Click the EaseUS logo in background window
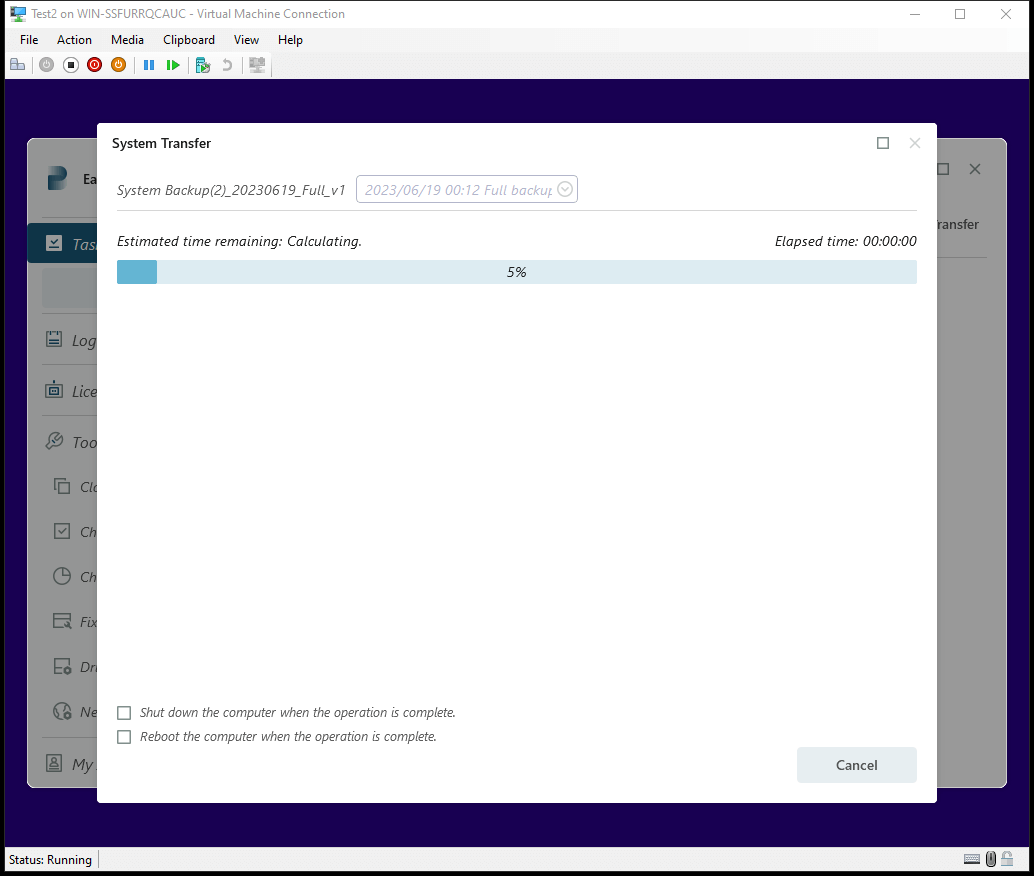Image resolution: width=1034 pixels, height=876 pixels. coord(57,178)
